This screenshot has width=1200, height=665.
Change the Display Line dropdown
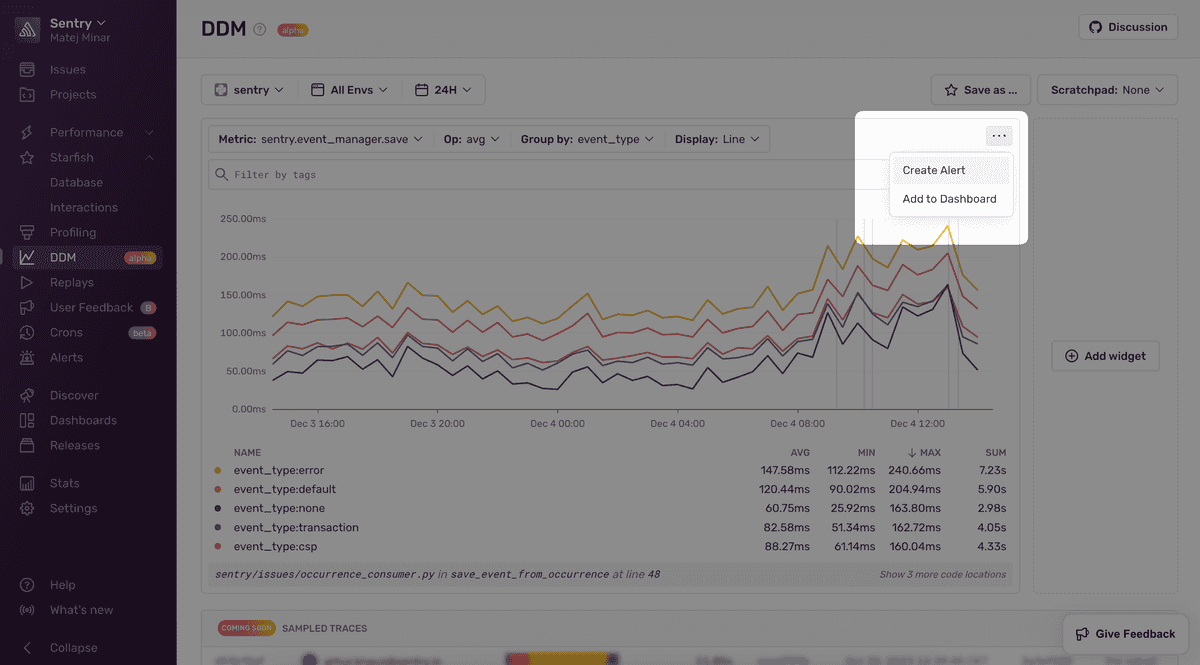coord(717,139)
